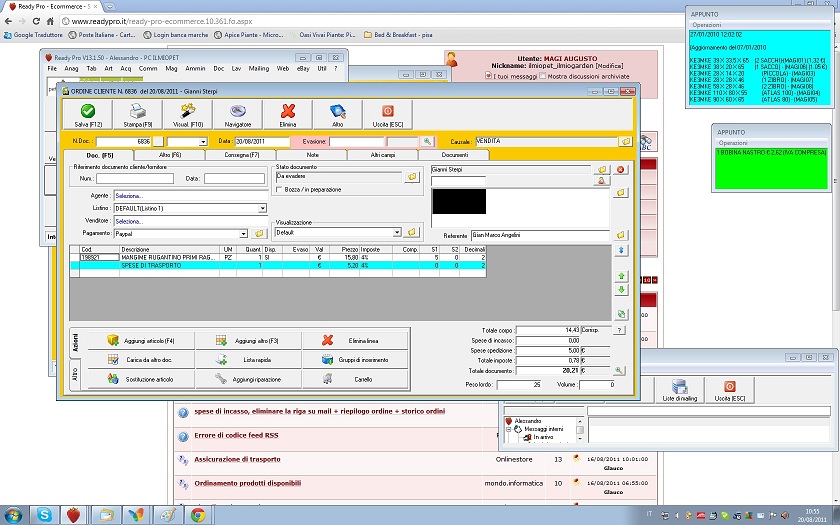Click the Elimina red X icon

pyautogui.click(x=288, y=111)
